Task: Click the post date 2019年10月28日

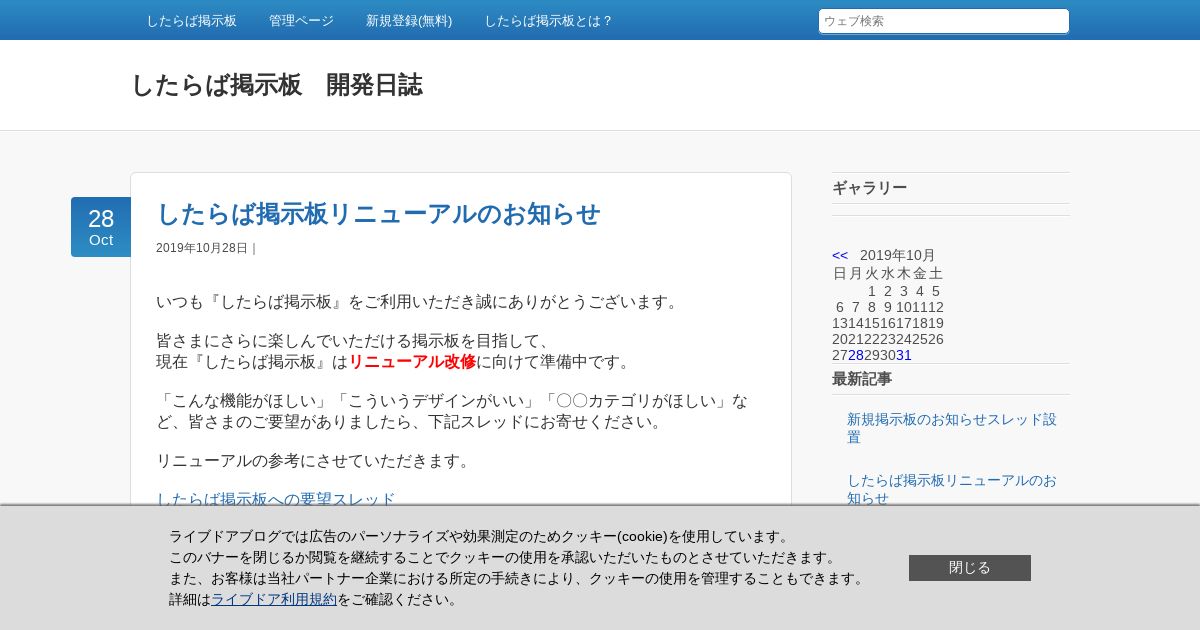Action: tap(202, 248)
